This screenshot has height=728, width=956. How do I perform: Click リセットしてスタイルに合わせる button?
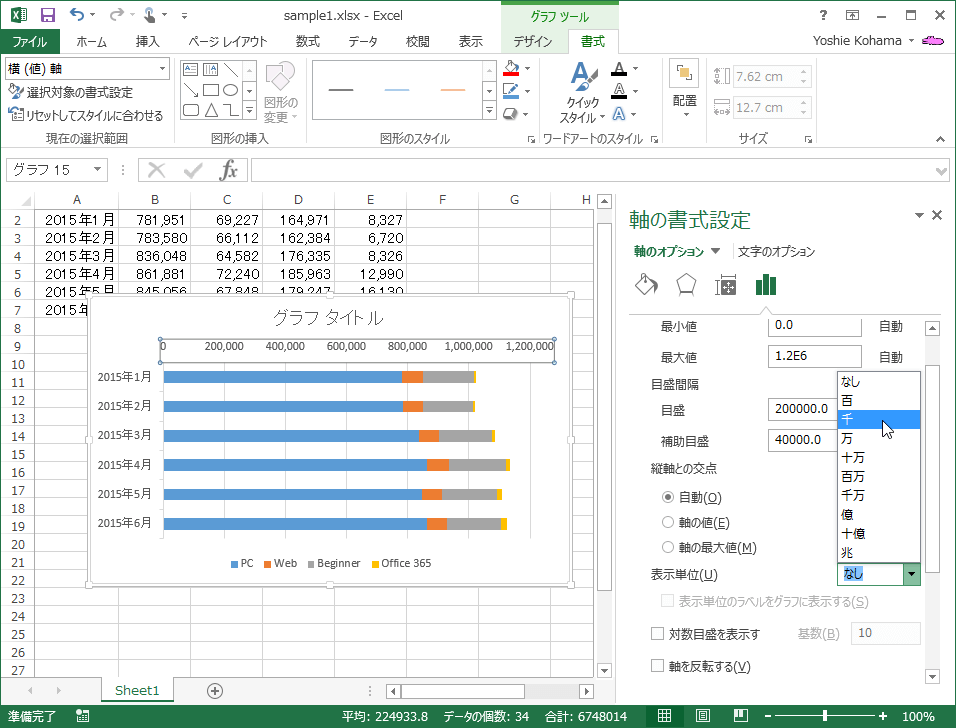click(x=86, y=115)
